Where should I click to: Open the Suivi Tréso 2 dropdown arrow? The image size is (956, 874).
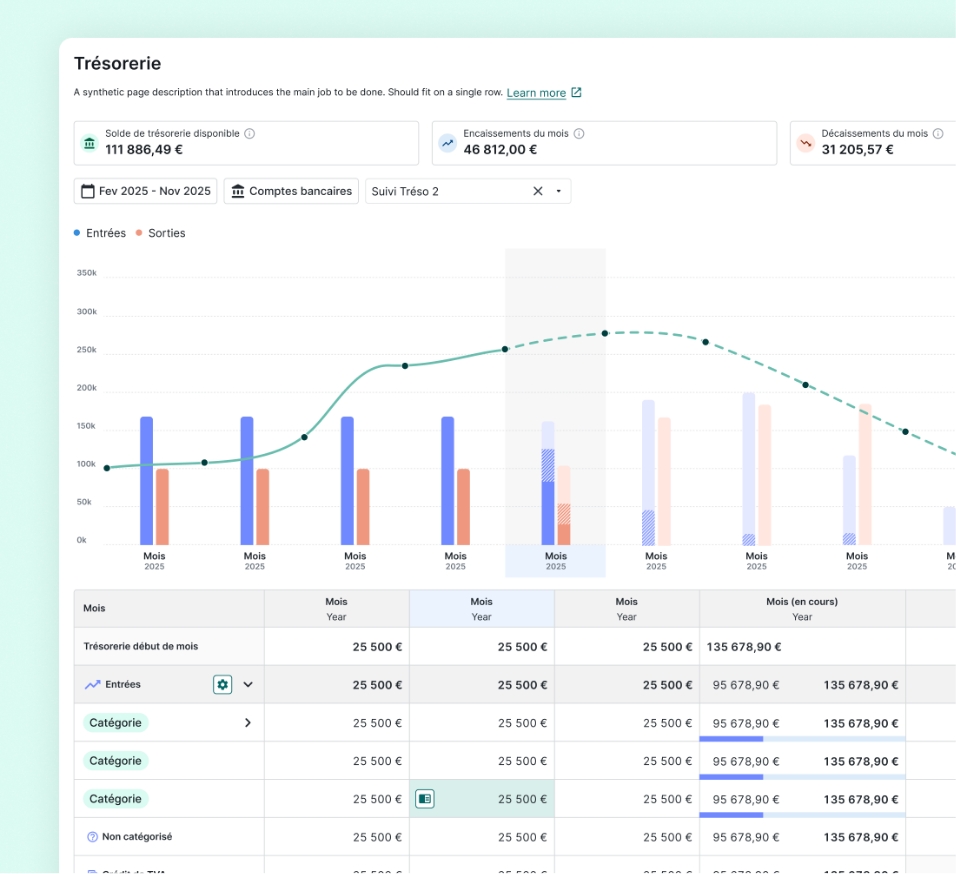pyautogui.click(x=558, y=191)
